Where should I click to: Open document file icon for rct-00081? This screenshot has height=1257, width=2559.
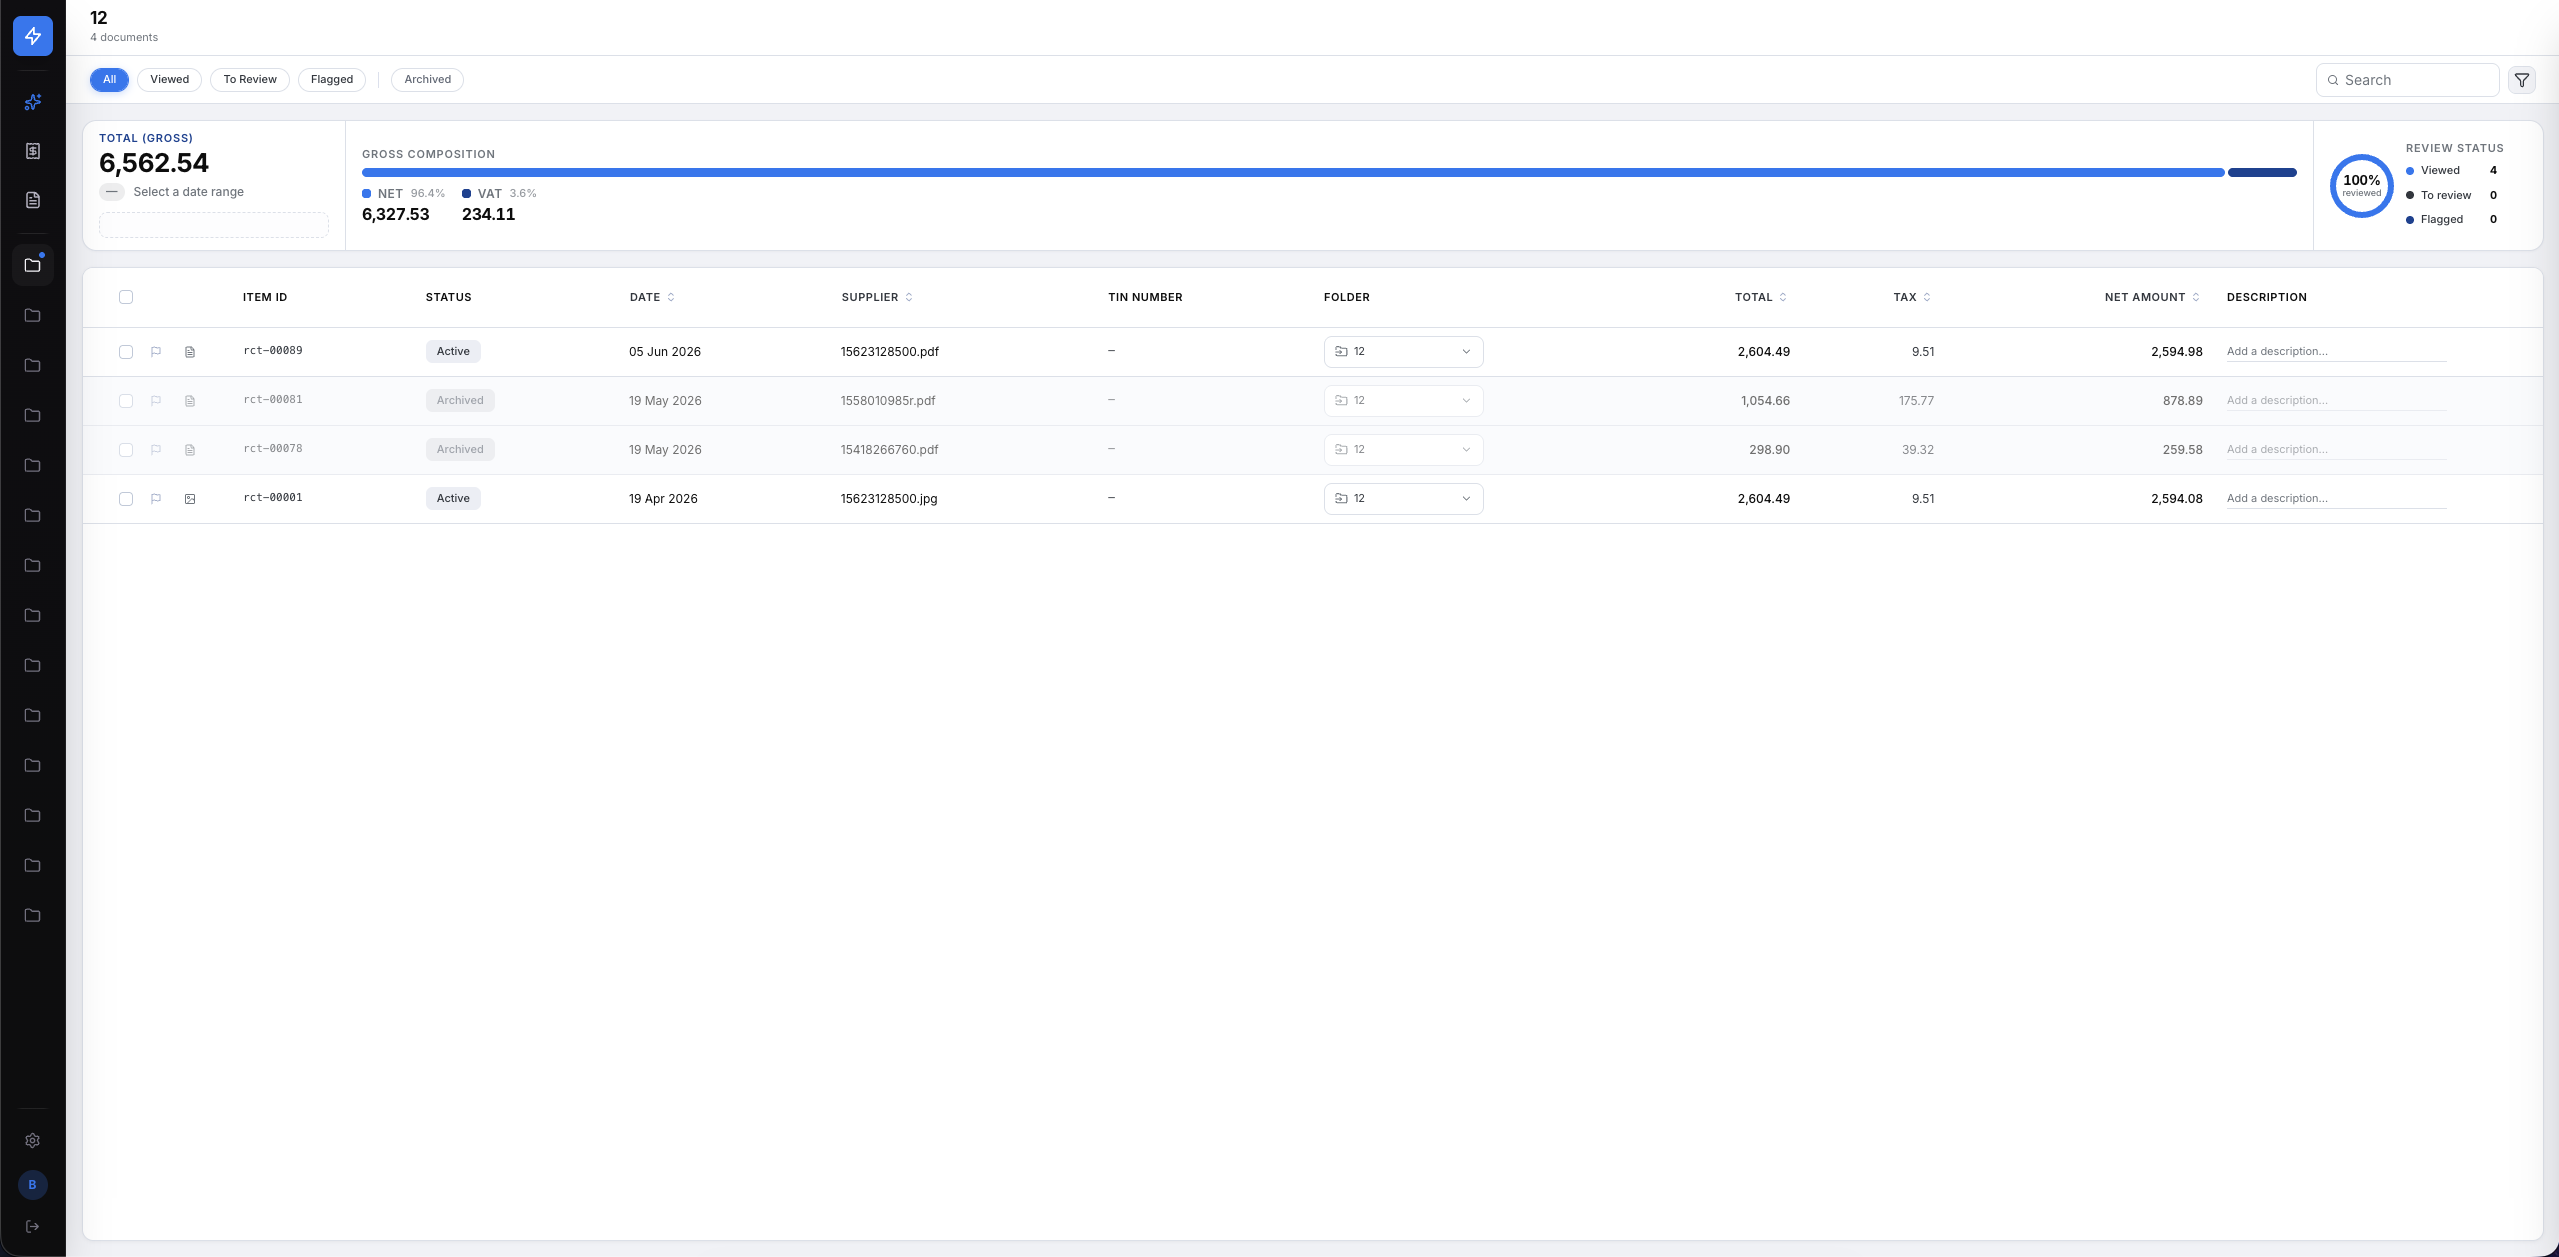(x=190, y=401)
